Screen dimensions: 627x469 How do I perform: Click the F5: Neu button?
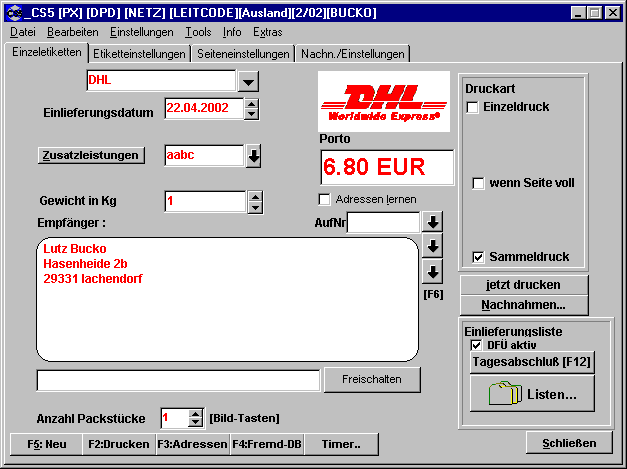pos(46,444)
